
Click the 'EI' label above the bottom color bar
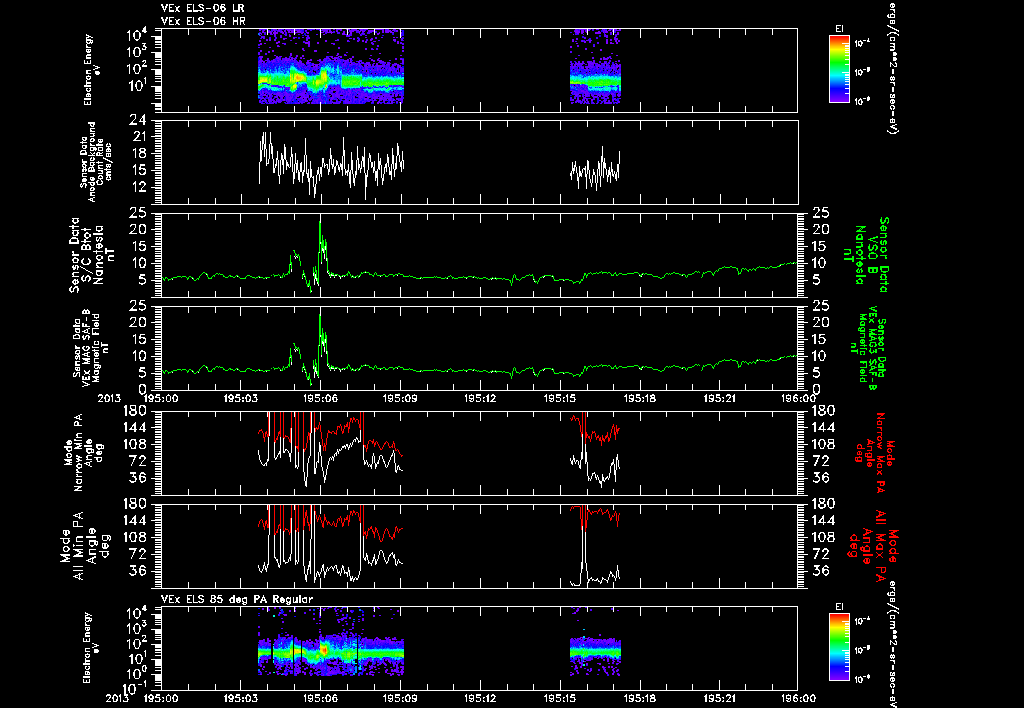pyautogui.click(x=839, y=607)
